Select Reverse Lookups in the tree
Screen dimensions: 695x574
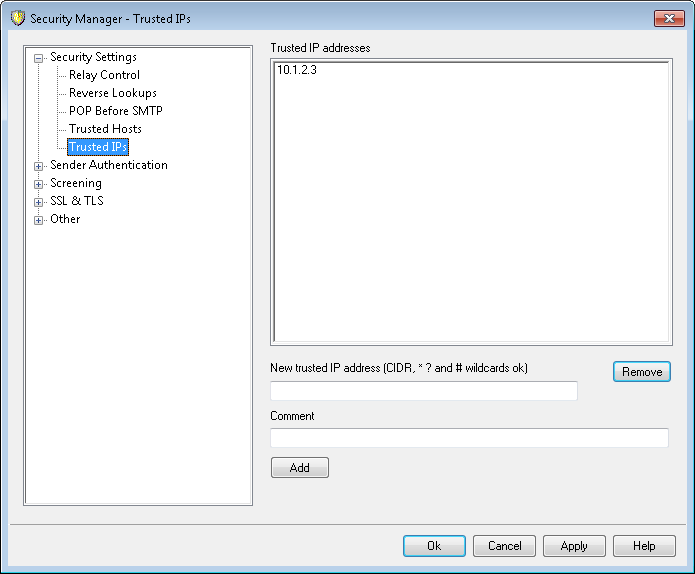pyautogui.click(x=112, y=93)
